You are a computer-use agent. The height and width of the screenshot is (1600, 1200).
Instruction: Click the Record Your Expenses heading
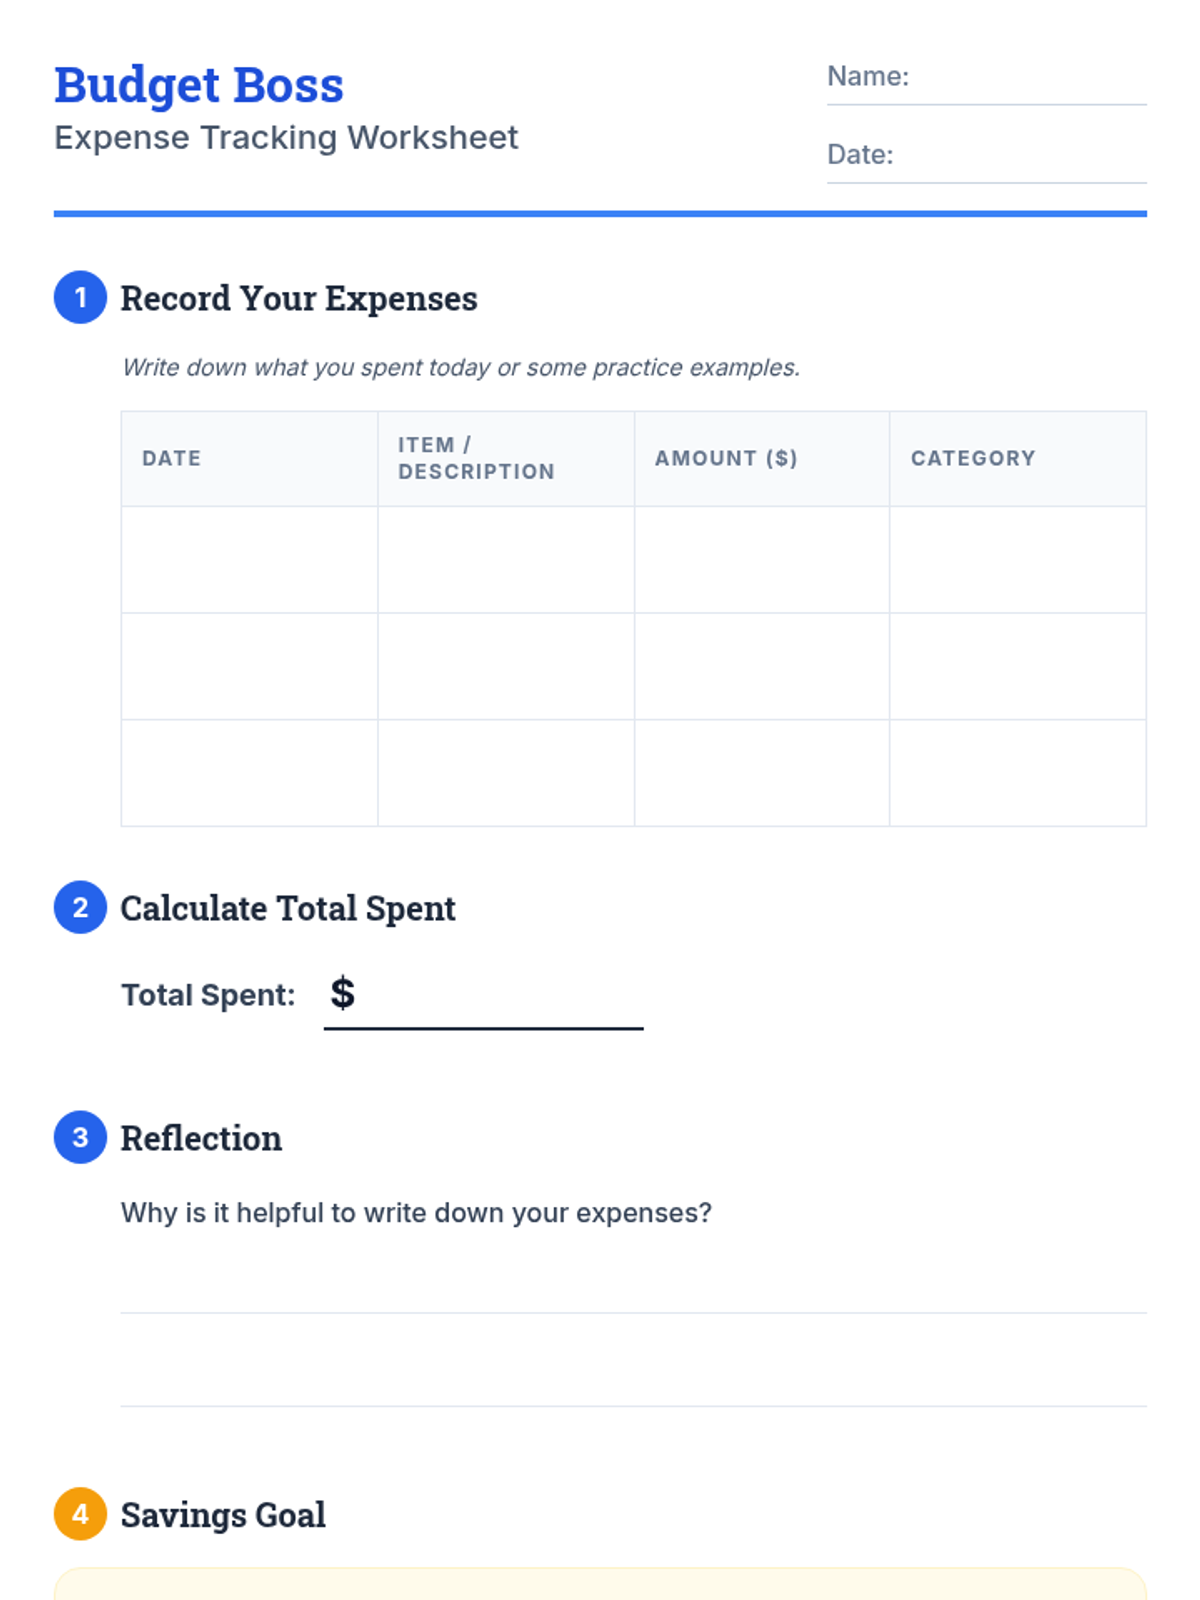click(299, 298)
